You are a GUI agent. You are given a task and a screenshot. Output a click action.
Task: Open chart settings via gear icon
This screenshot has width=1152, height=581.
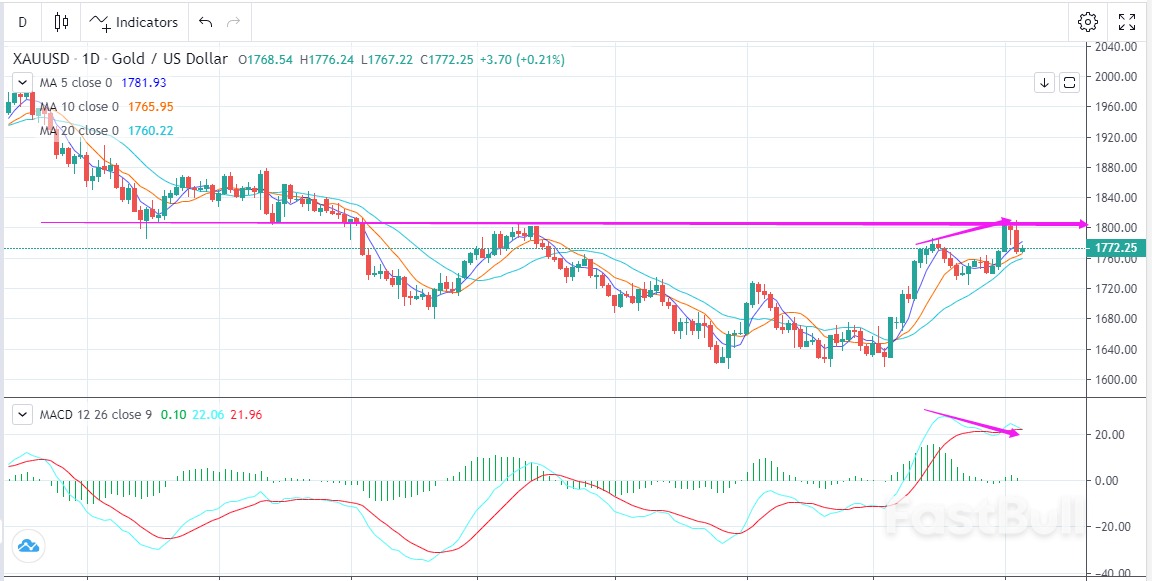pos(1088,21)
